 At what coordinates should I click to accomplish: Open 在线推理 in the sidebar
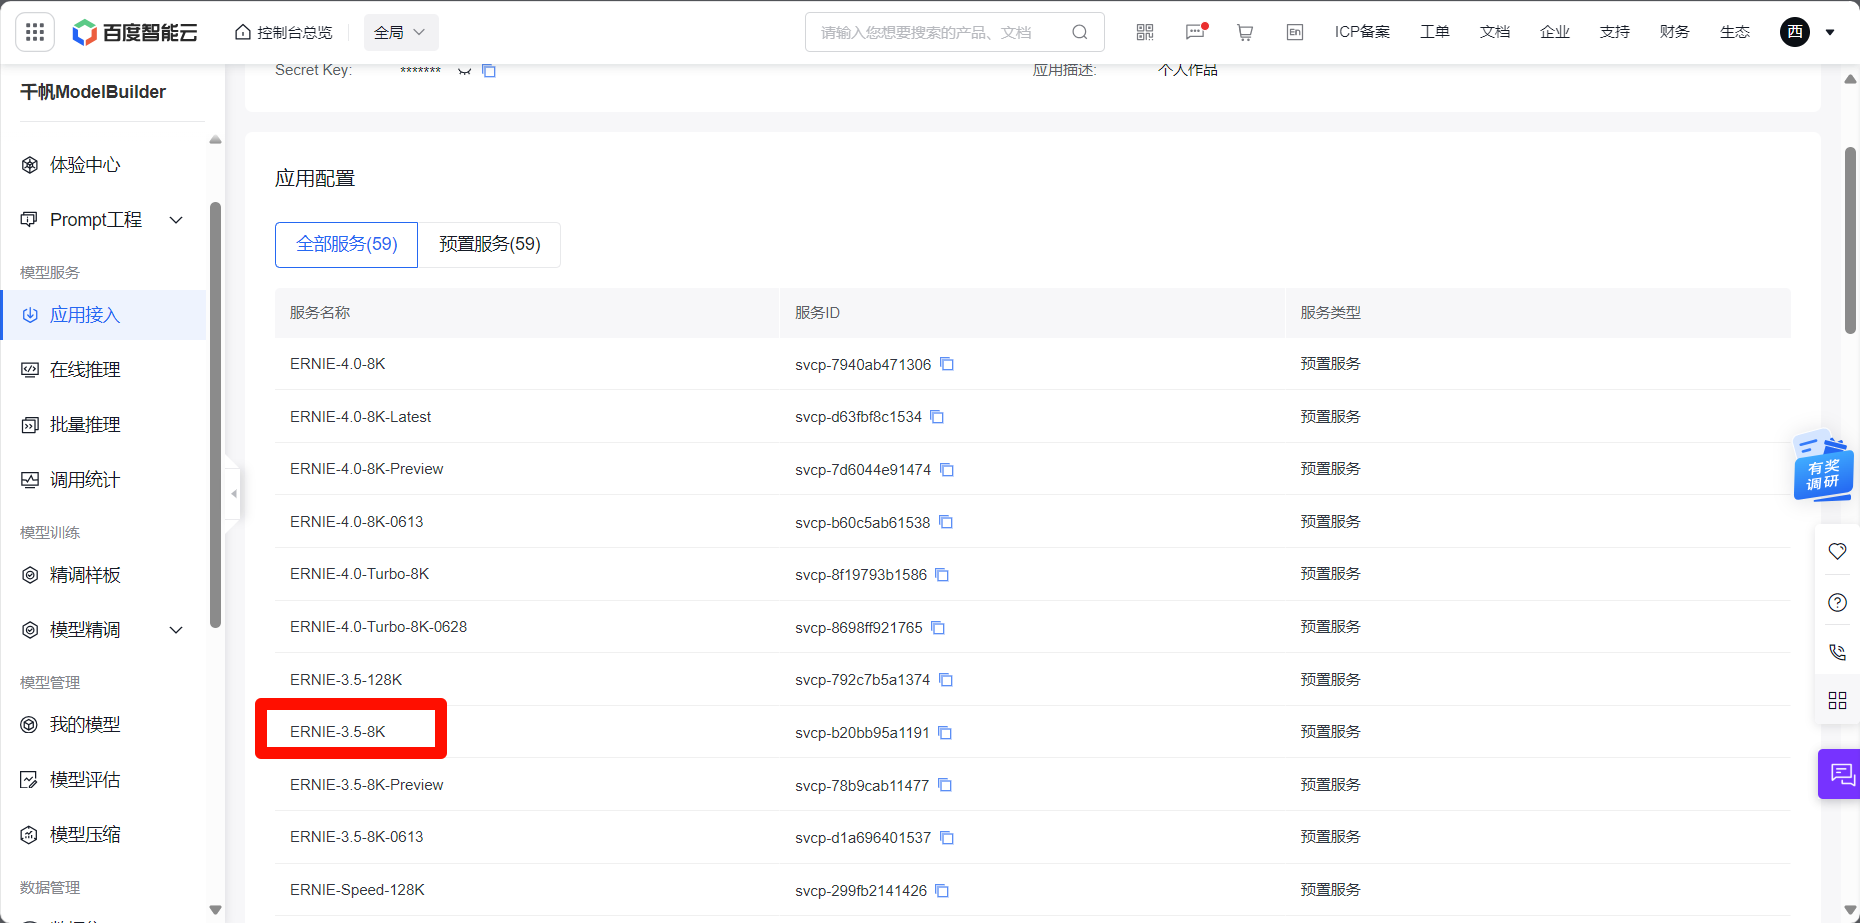[85, 370]
